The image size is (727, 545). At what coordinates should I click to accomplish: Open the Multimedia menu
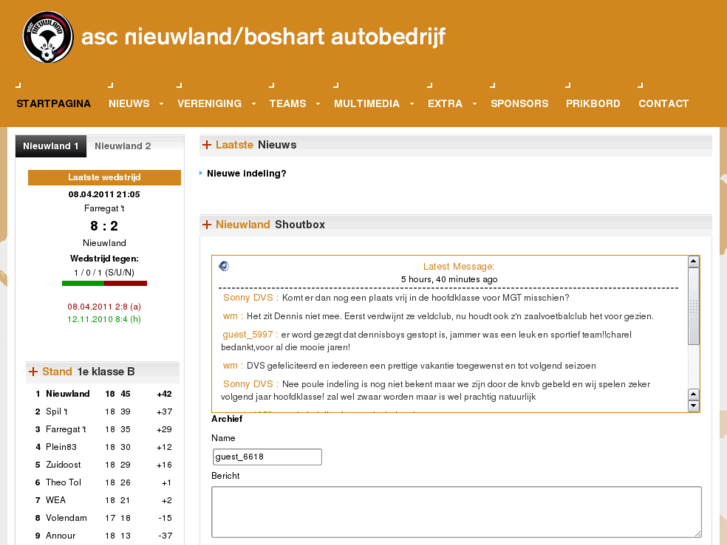(367, 103)
